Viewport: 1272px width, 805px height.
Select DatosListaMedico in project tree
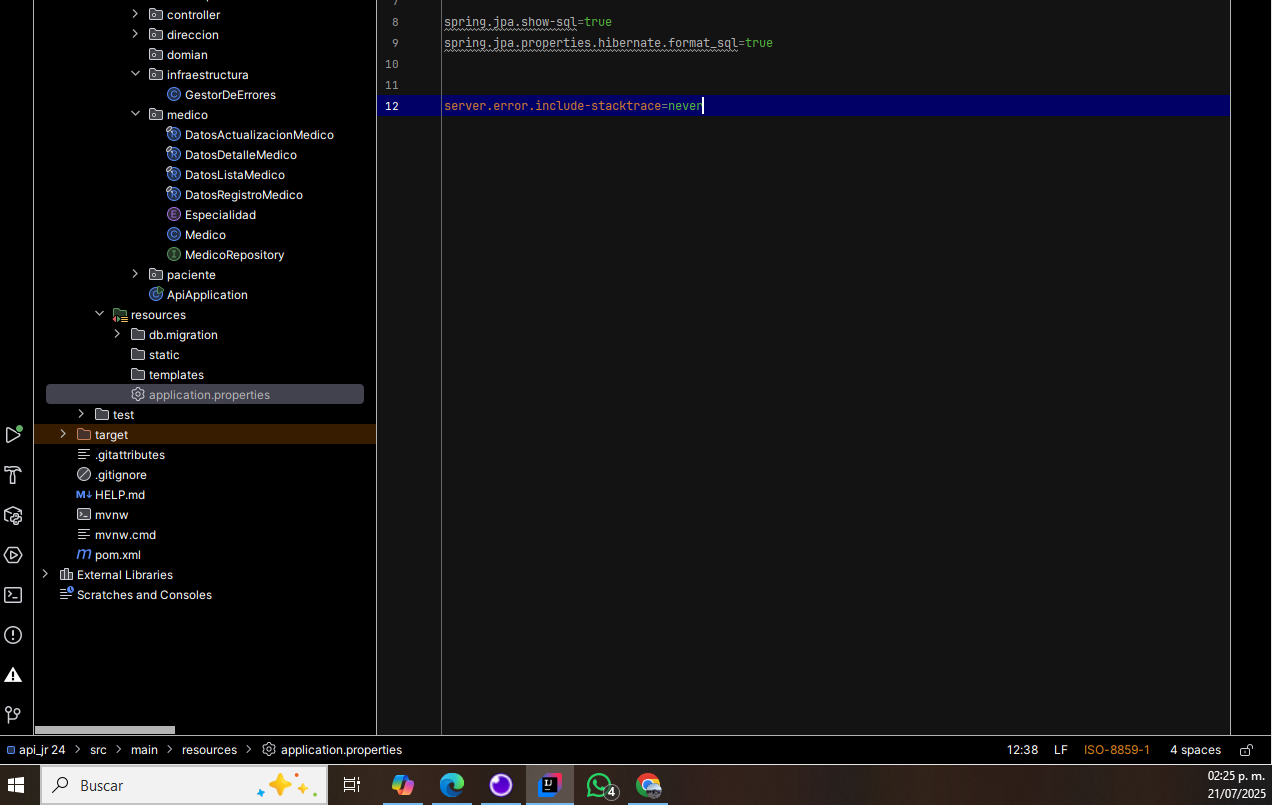point(235,175)
